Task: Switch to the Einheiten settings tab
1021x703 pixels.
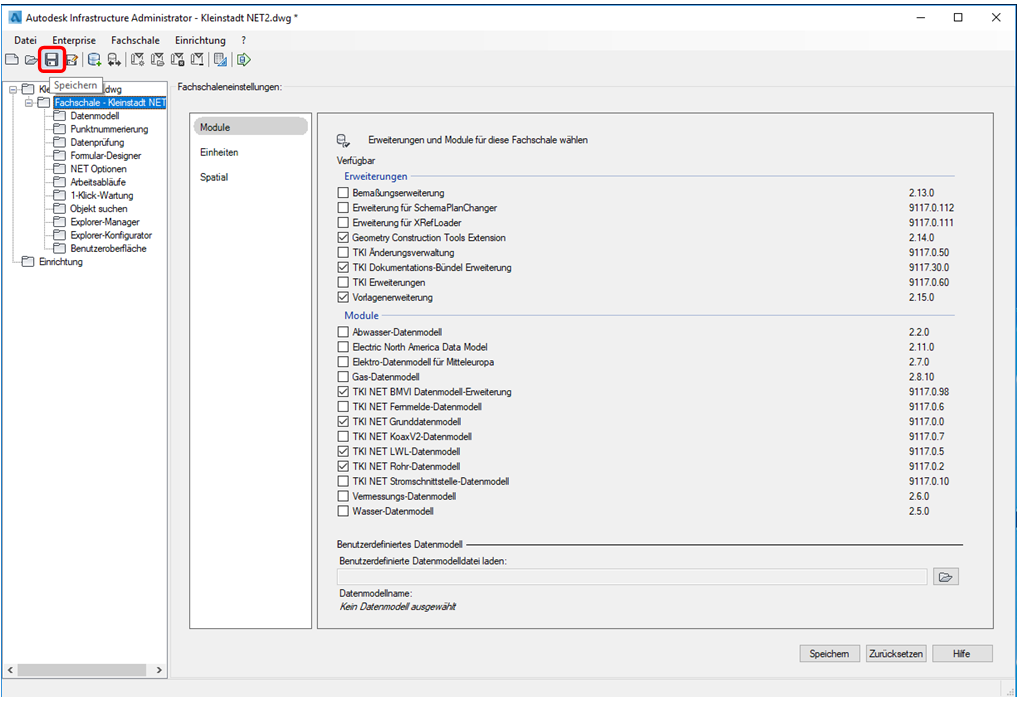Action: 251,152
